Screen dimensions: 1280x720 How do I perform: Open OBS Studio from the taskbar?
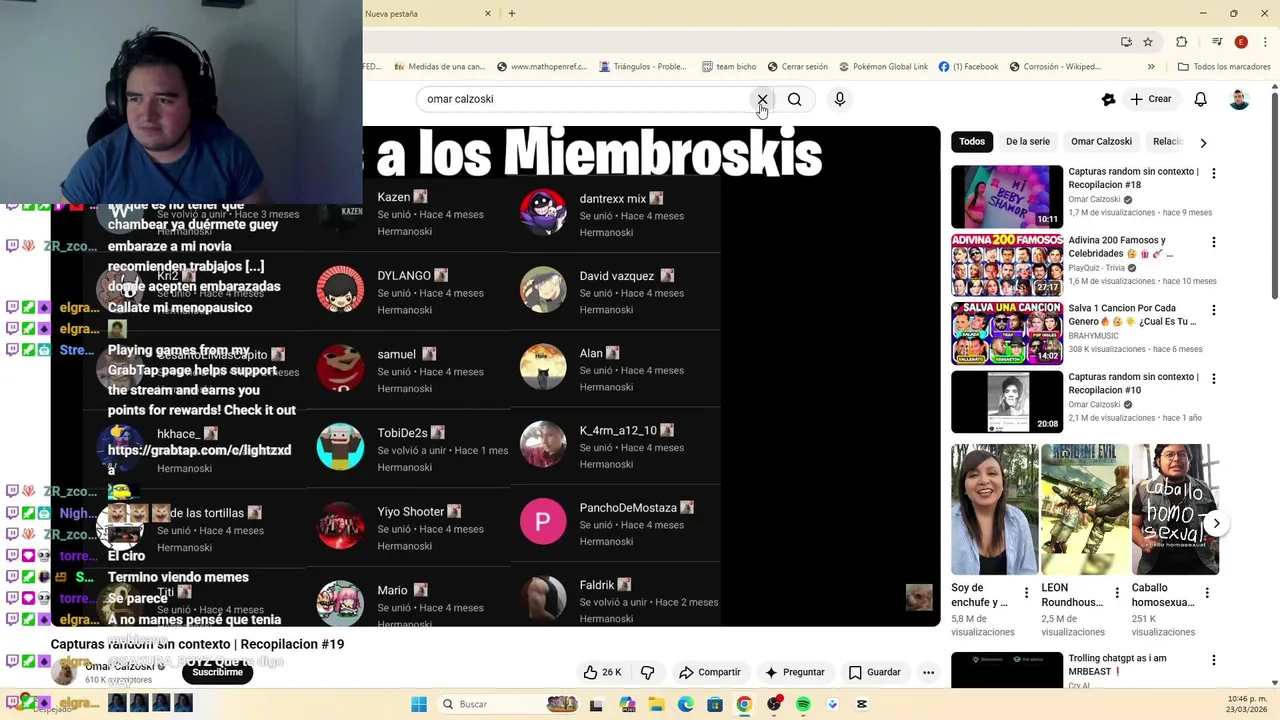click(x=774, y=704)
